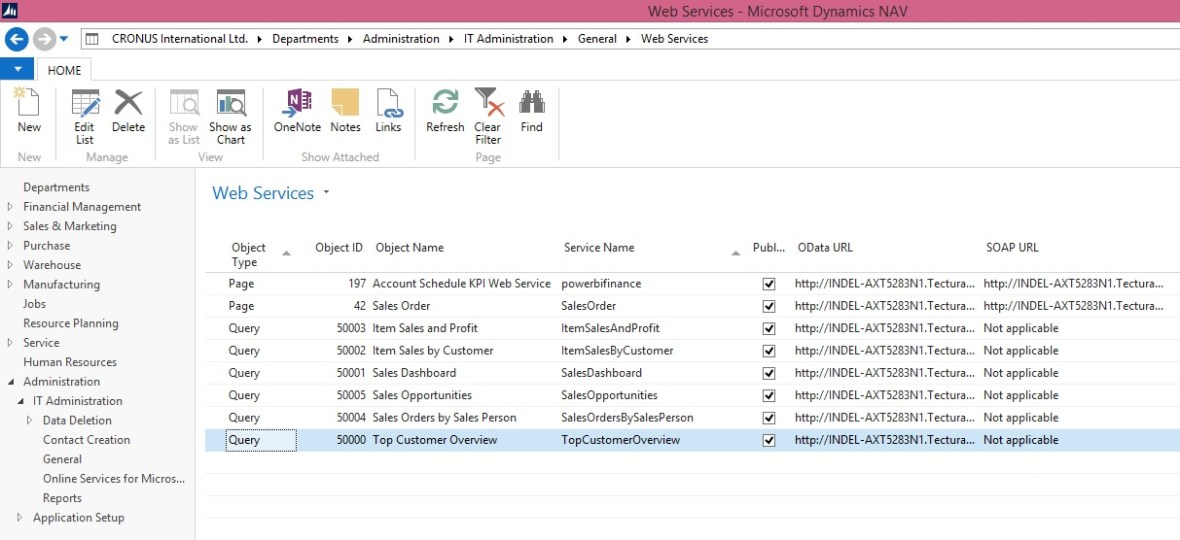1180x540 pixels.
Task: Select the Account Schedule KPI Web Service cell
Action: click(462, 284)
